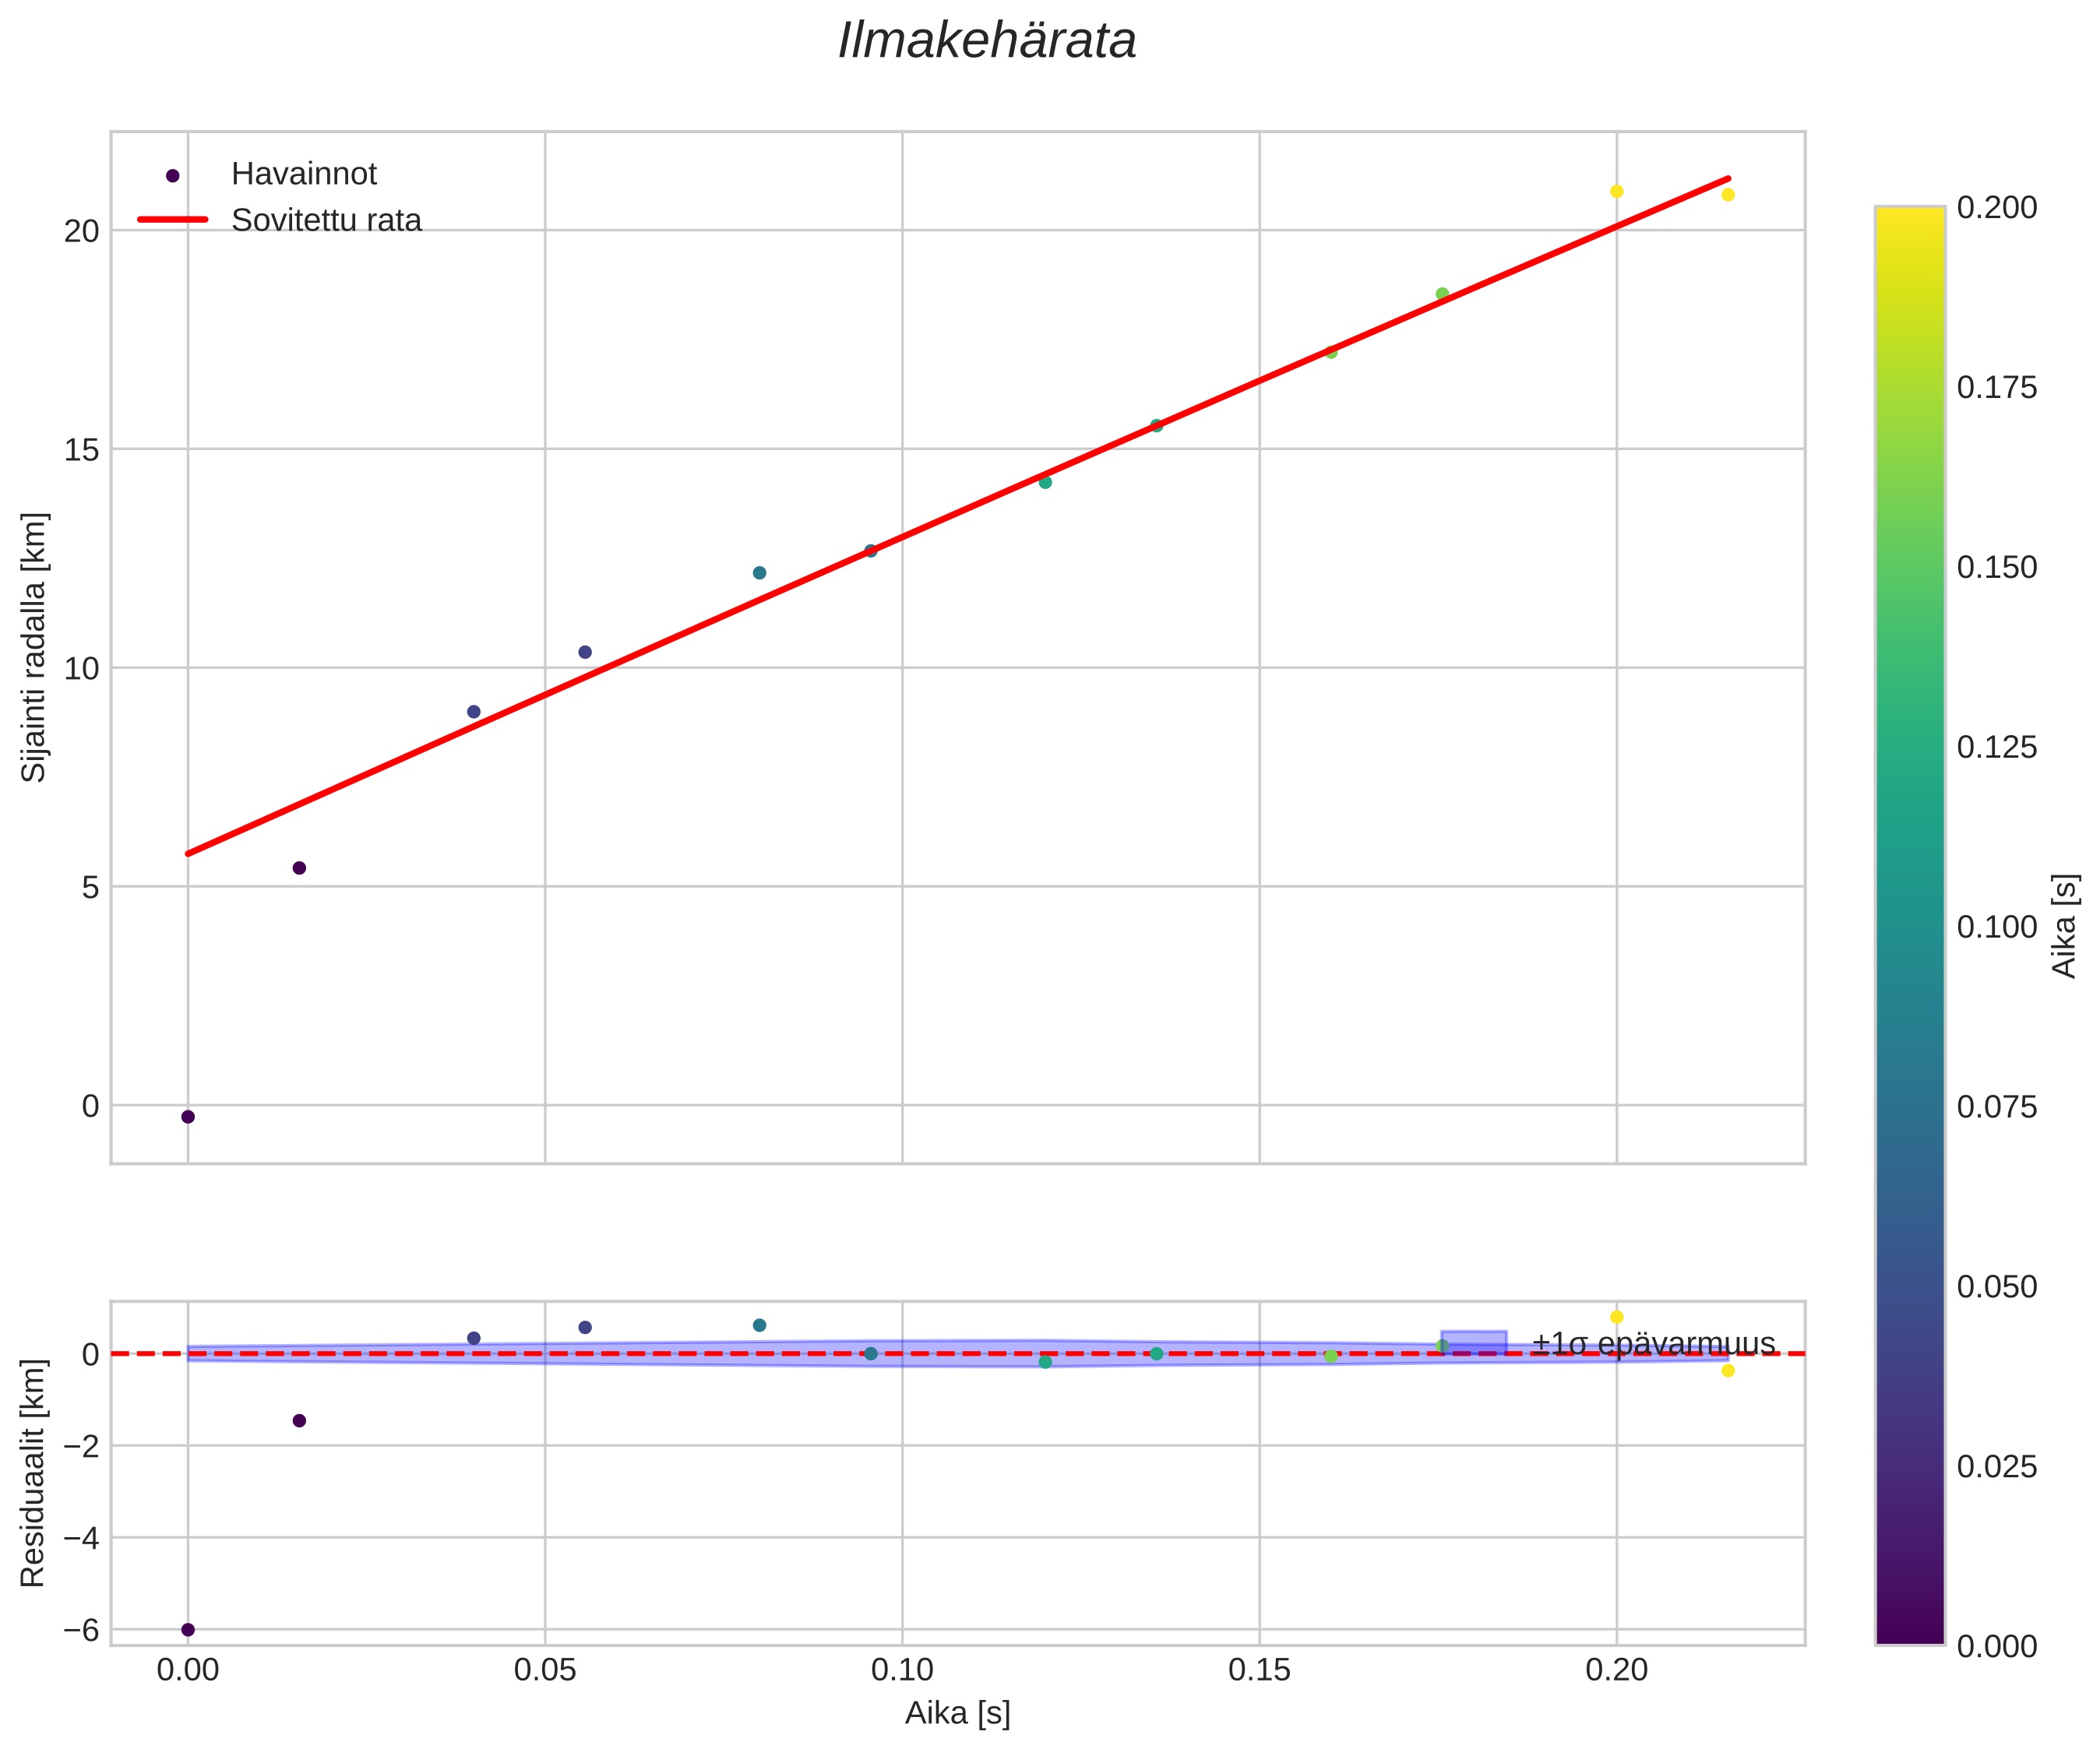Click colorbar tick label 0.025
Screen dimensions: 2100x1749
(x=1997, y=1466)
